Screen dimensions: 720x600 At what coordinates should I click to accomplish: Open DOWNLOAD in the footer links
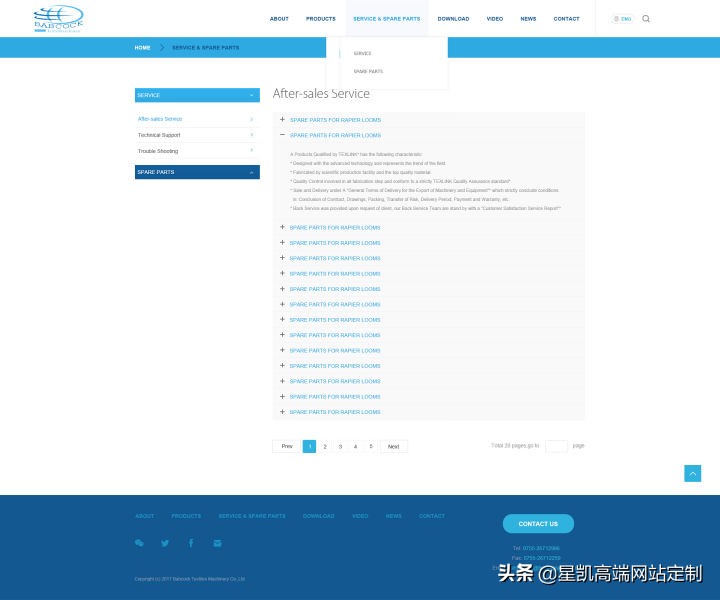click(318, 516)
